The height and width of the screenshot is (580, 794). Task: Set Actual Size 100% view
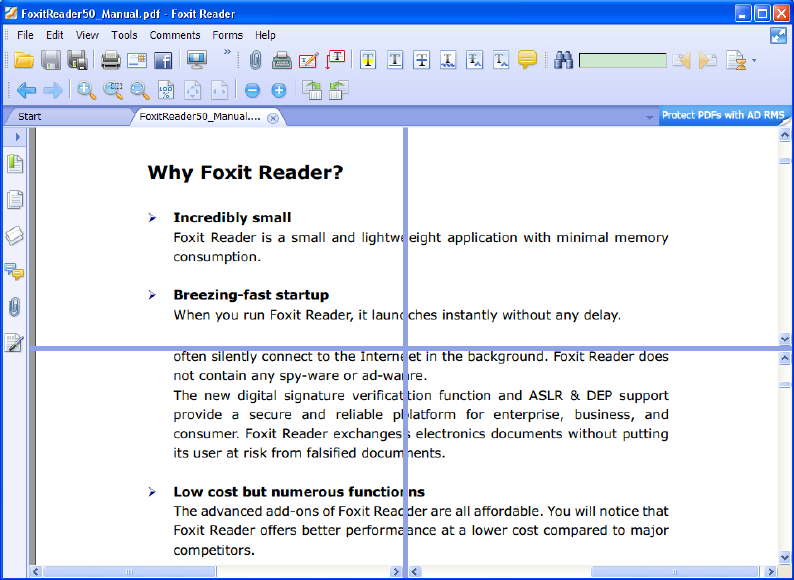[x=166, y=90]
